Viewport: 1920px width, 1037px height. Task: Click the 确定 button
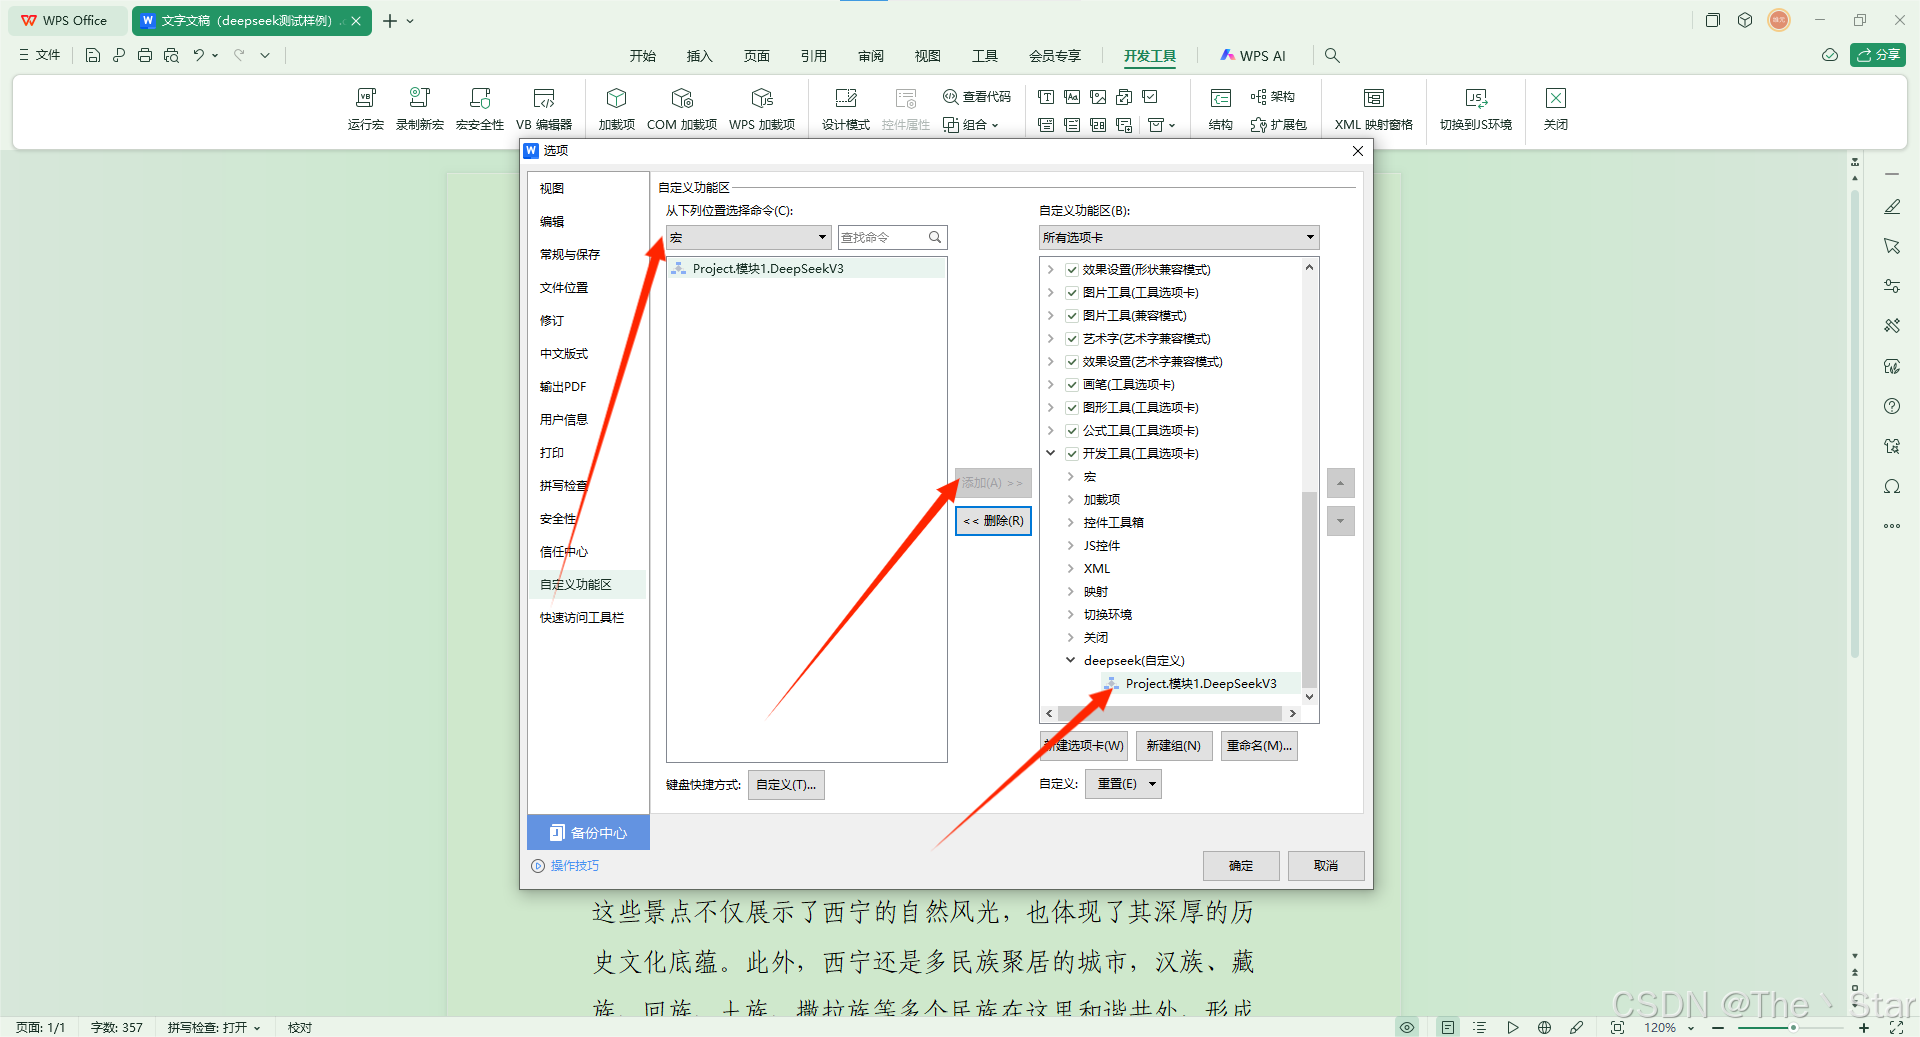click(x=1241, y=866)
